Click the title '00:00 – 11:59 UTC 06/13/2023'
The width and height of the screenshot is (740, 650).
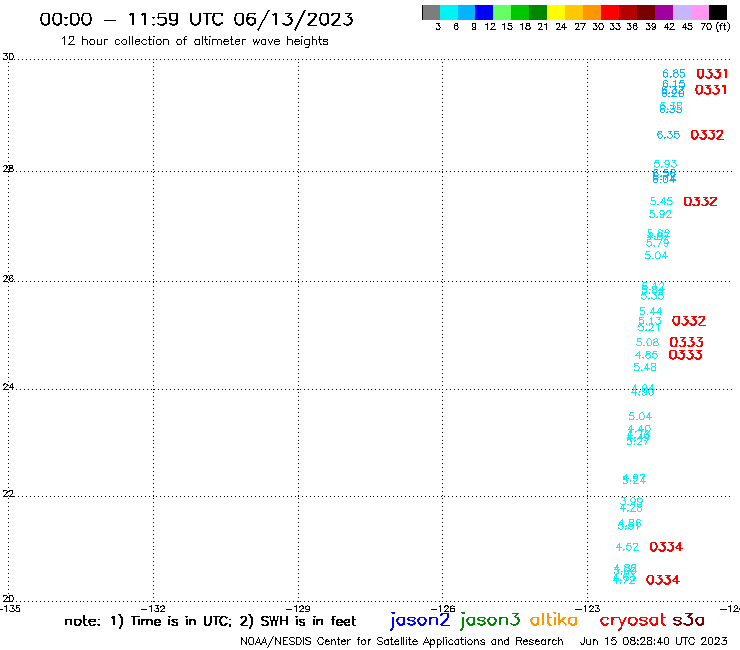[196, 19]
